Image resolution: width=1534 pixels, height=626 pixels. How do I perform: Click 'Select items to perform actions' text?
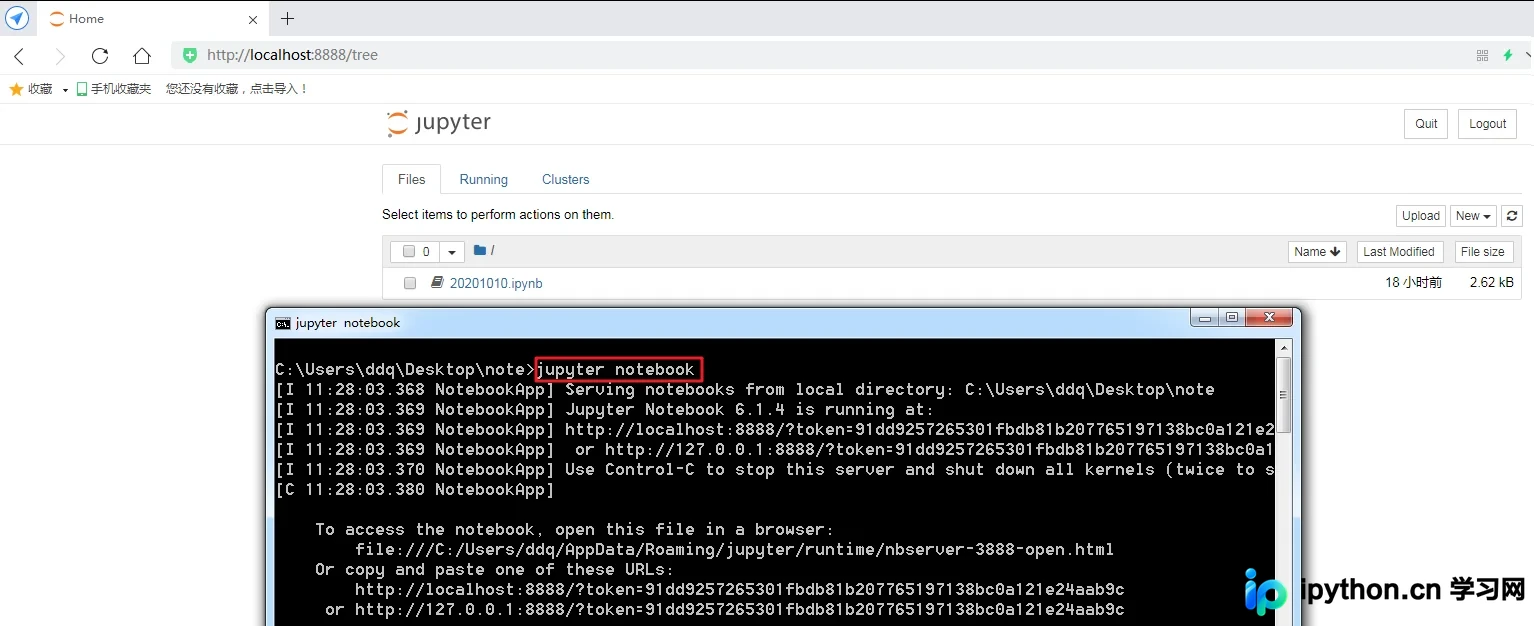[498, 215]
